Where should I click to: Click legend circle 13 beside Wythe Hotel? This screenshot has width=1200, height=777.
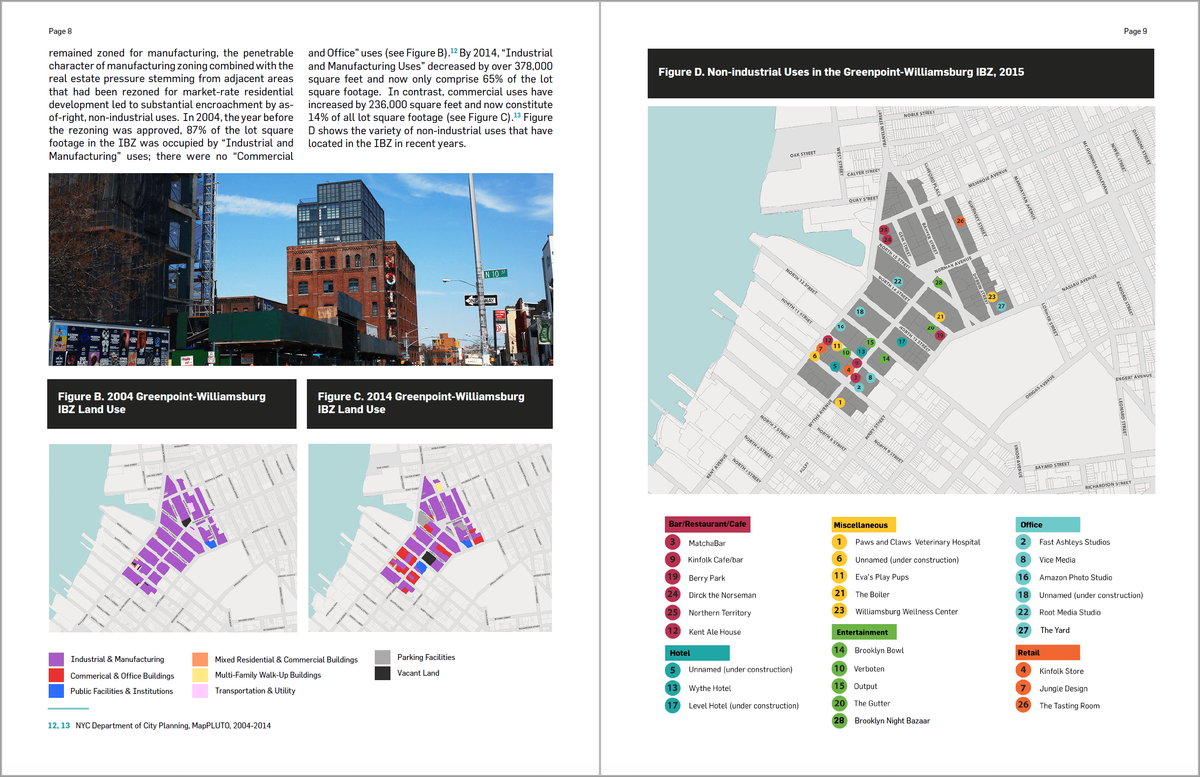[673, 688]
